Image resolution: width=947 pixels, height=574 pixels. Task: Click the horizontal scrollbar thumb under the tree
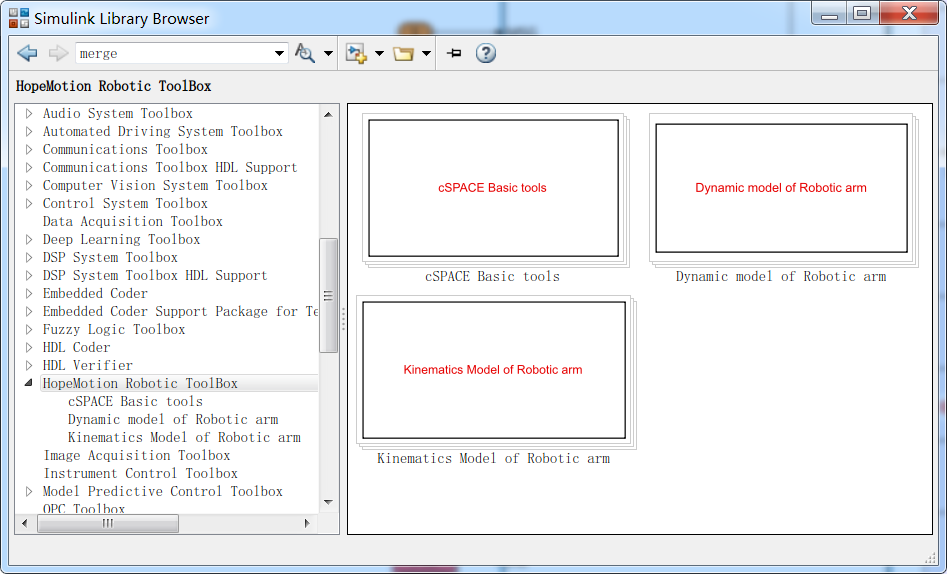point(108,523)
